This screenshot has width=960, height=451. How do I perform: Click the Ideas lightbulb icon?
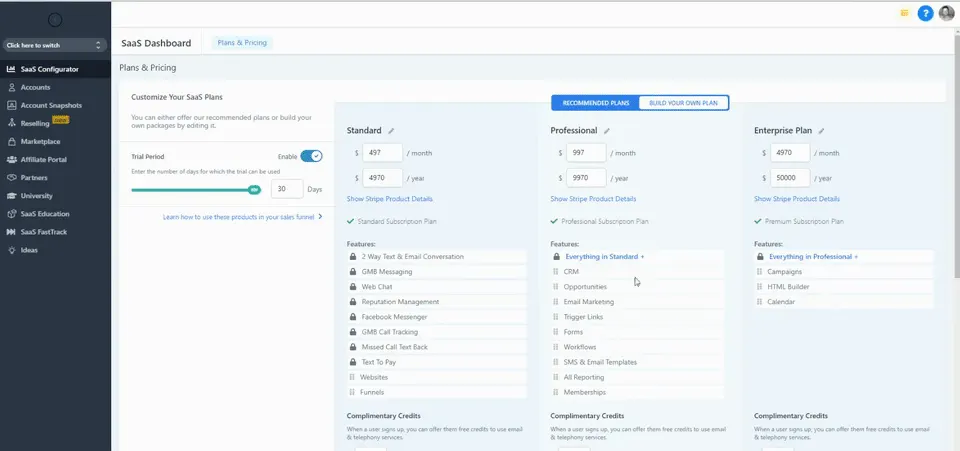[x=11, y=250]
